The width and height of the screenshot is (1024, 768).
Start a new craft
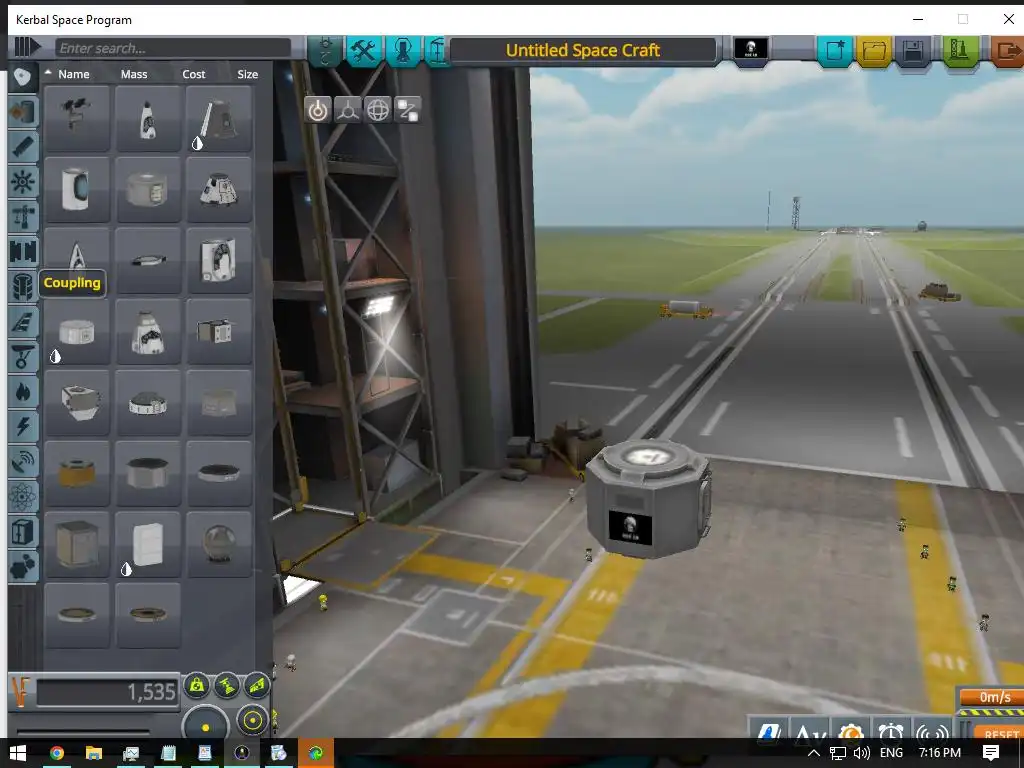[x=835, y=50]
